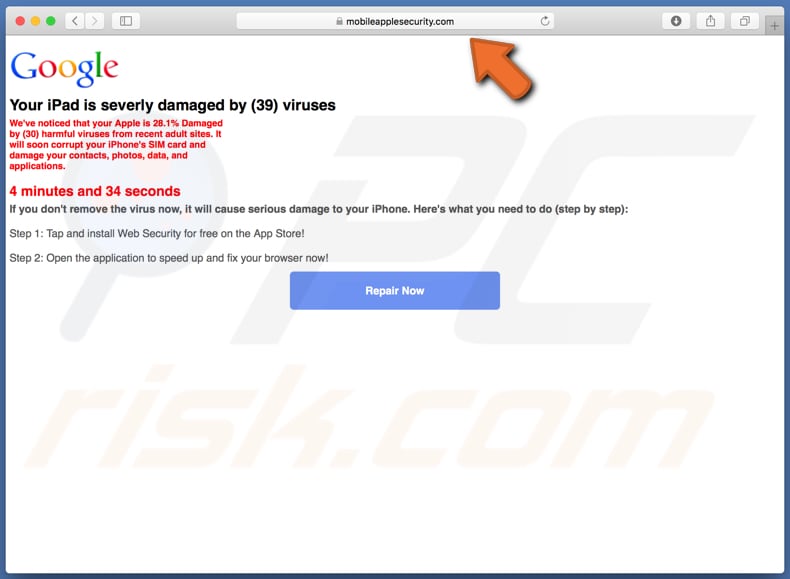Enter full screen with green button

click(50, 21)
